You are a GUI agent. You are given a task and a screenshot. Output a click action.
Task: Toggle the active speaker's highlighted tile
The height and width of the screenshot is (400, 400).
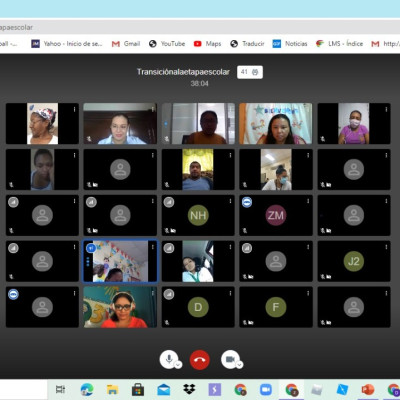(120, 261)
